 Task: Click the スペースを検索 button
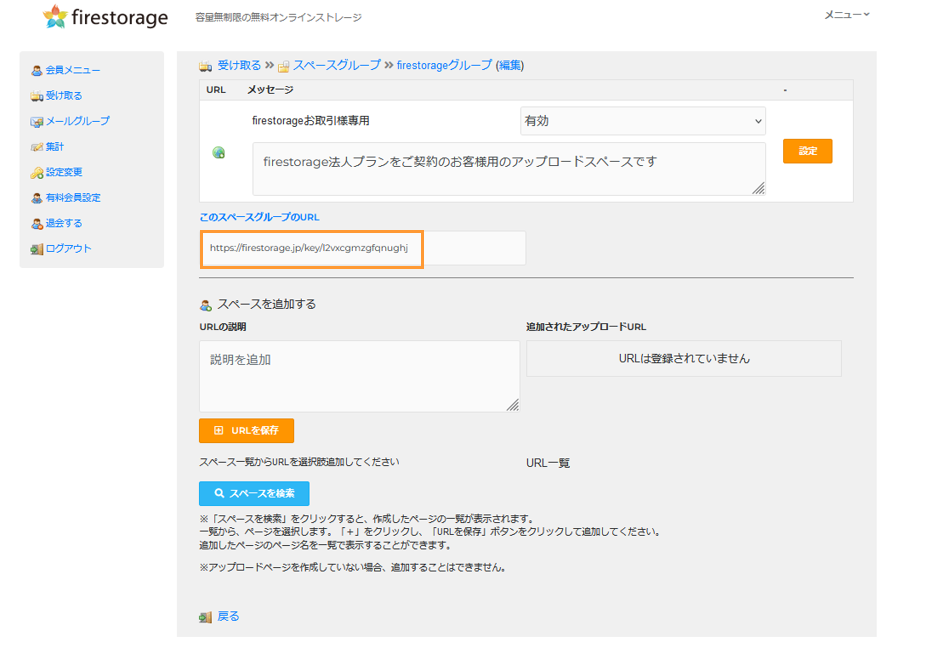[x=254, y=493]
